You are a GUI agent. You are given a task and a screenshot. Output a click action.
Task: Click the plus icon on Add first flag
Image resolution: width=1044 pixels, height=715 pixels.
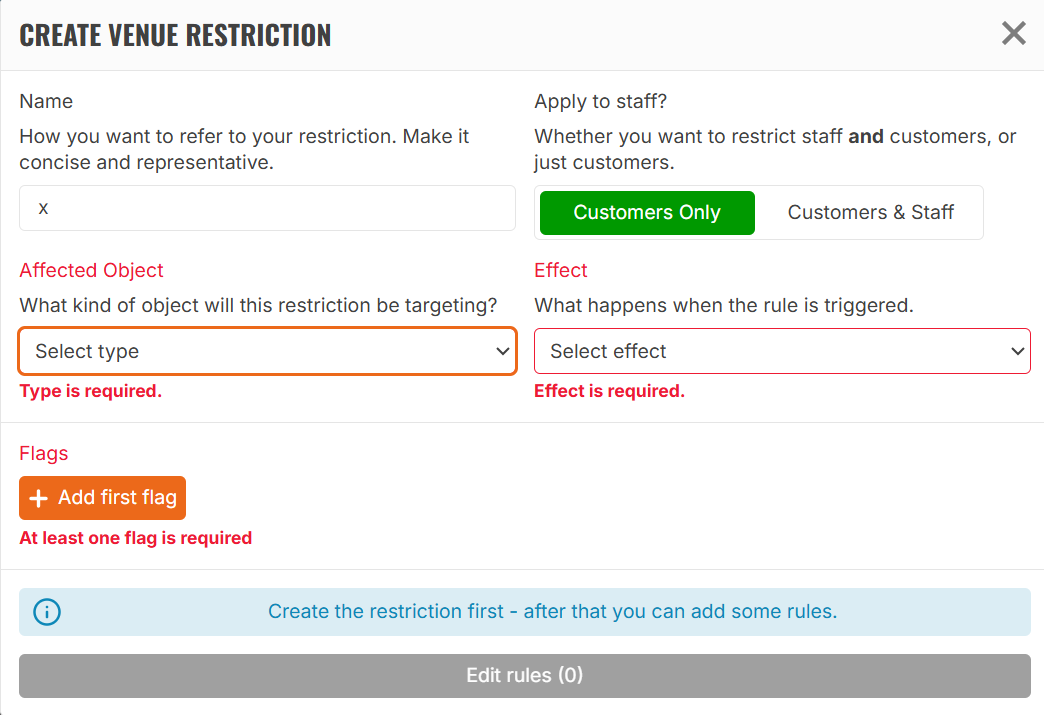click(x=39, y=498)
